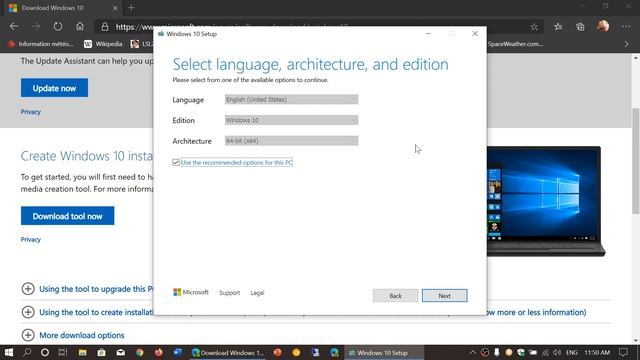The width and height of the screenshot is (640, 360).
Task: Go to browser home page
Action: [80, 27]
